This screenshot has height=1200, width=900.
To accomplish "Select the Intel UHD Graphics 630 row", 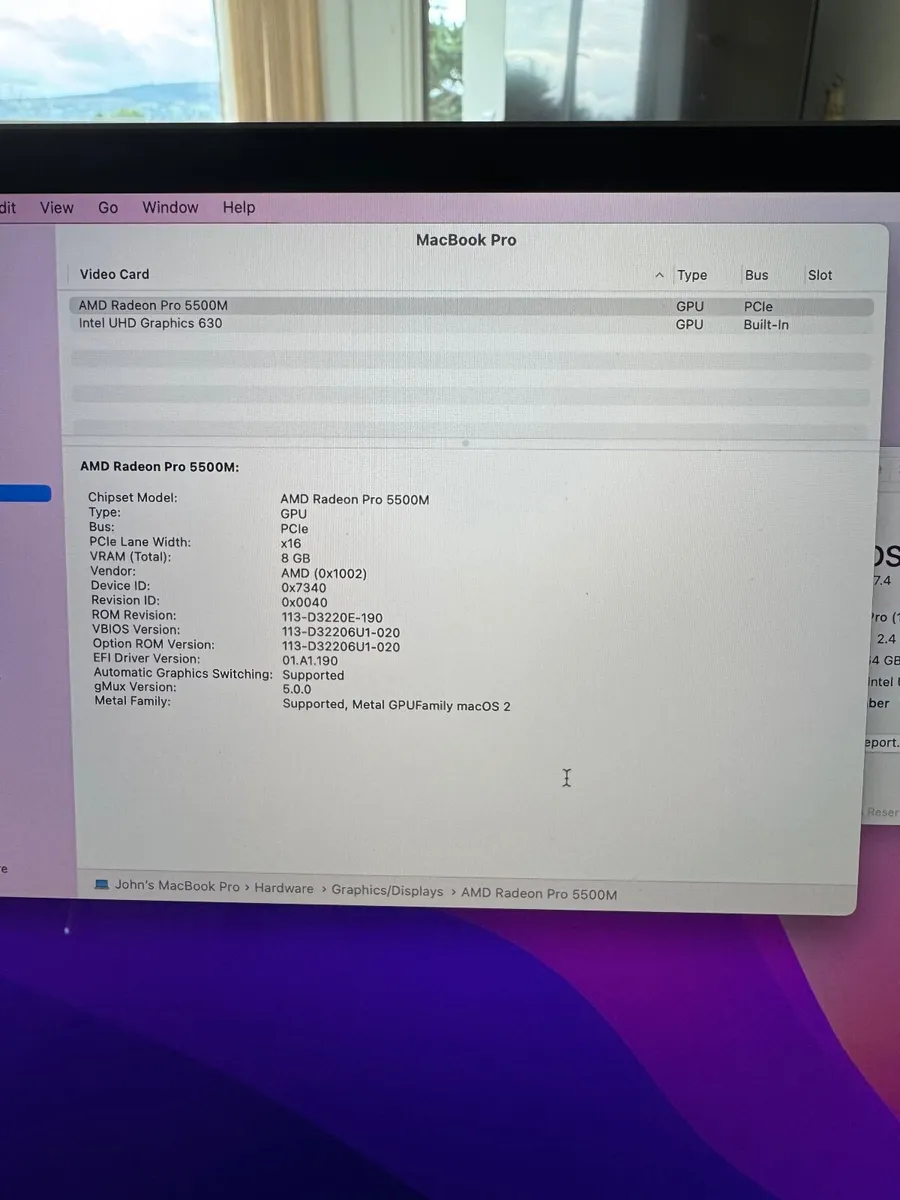I will click(x=471, y=324).
